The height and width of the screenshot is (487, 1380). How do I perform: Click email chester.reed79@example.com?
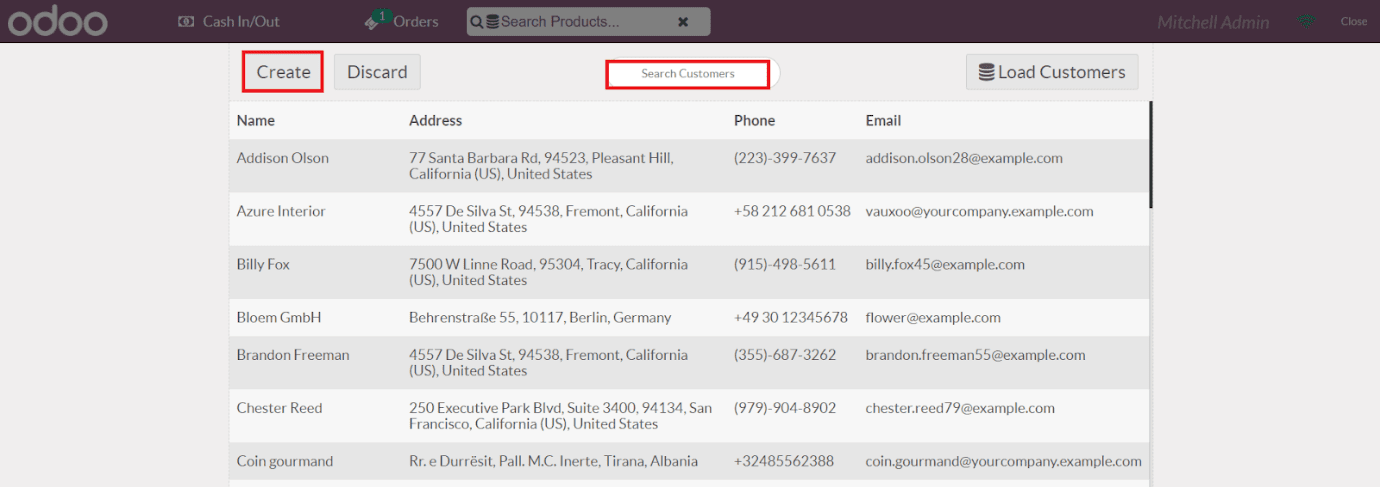click(x=960, y=408)
